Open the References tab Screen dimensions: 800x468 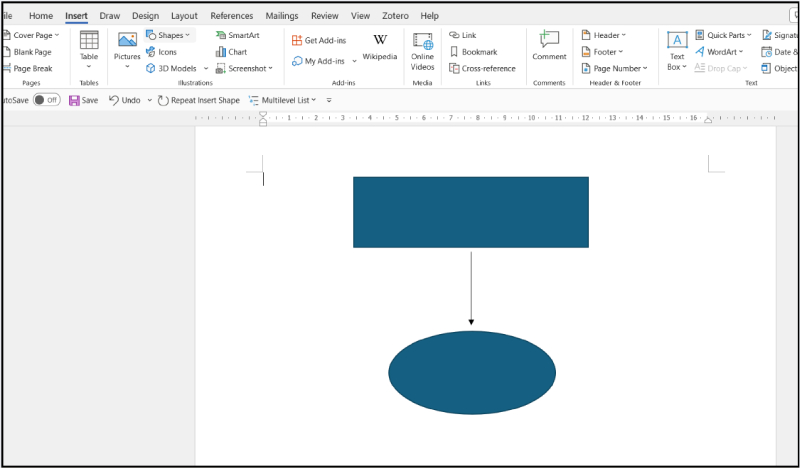(x=231, y=16)
